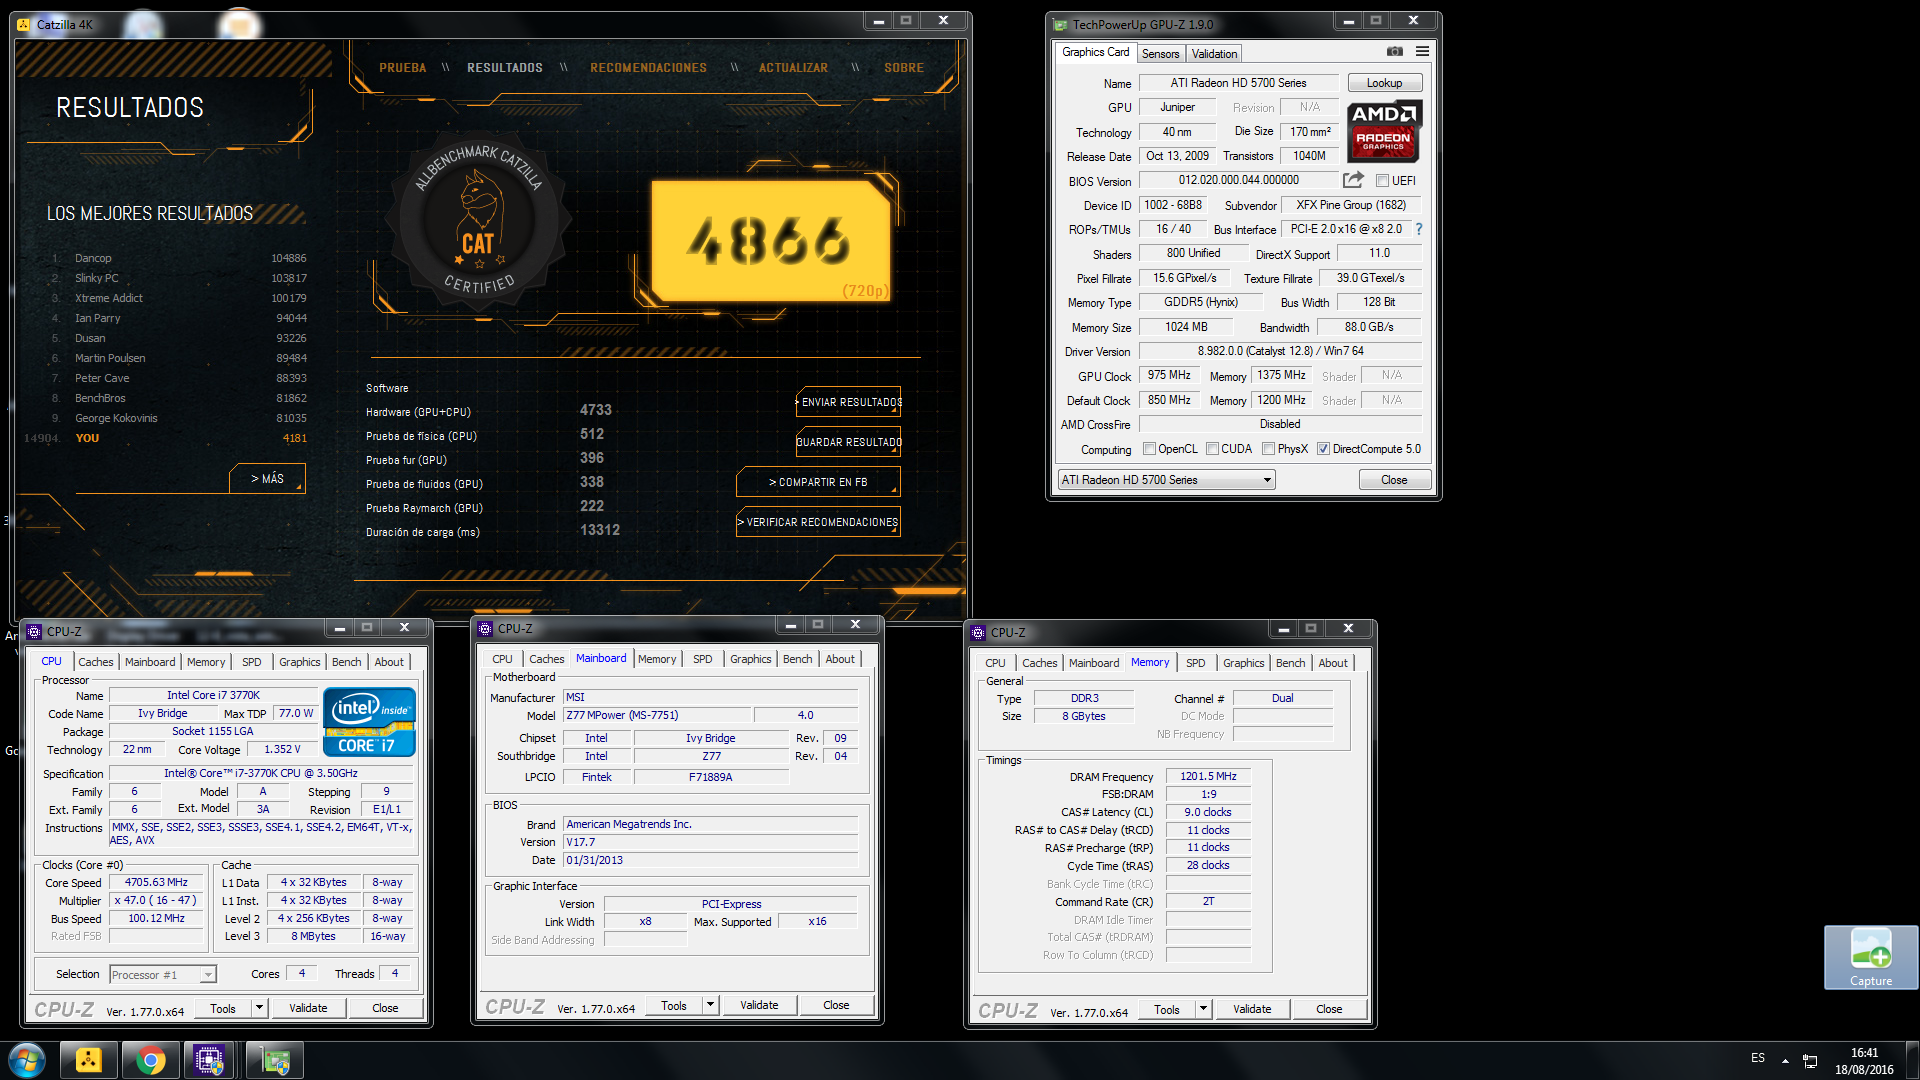Open the ATI Radeon HD 5700 Series card dropdown

pyautogui.click(x=1166, y=480)
